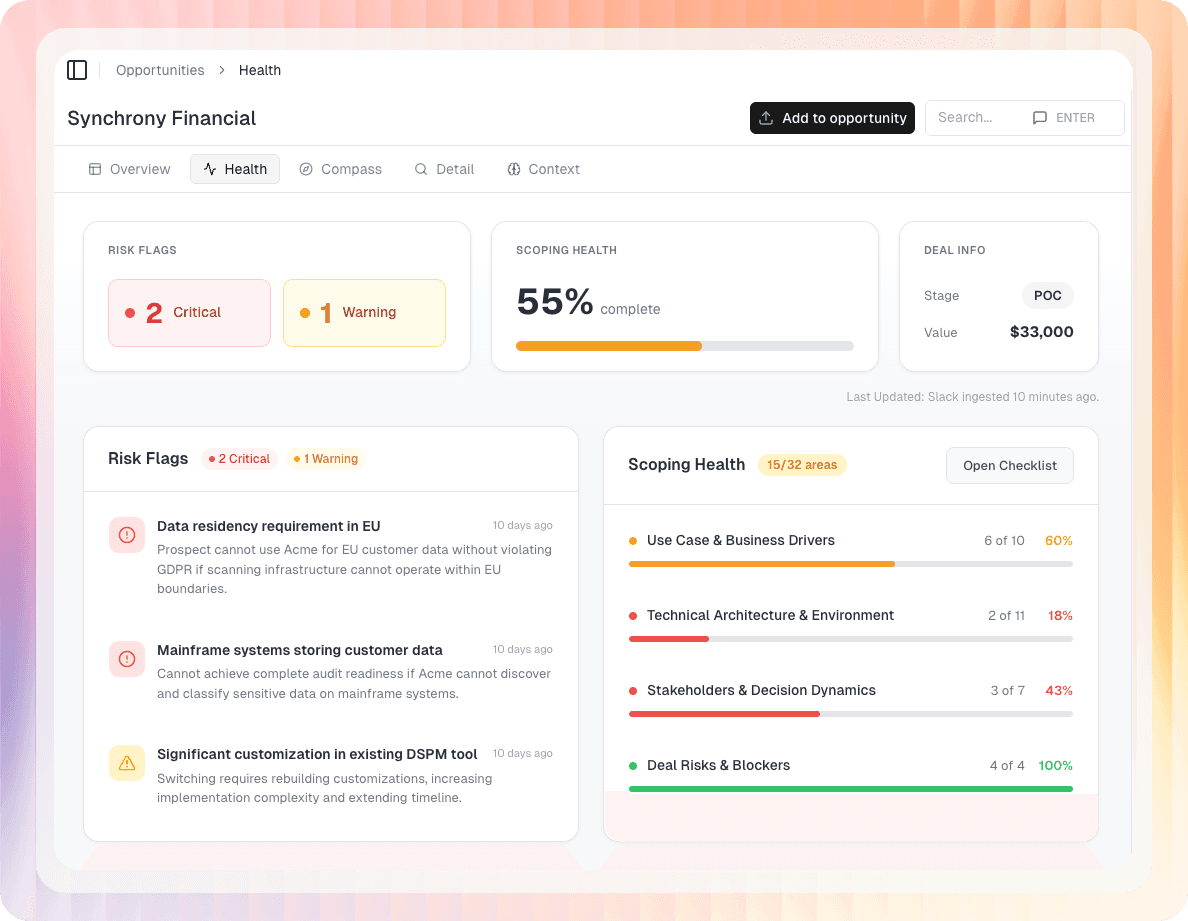Click the $33,000 deal value

click(1042, 332)
